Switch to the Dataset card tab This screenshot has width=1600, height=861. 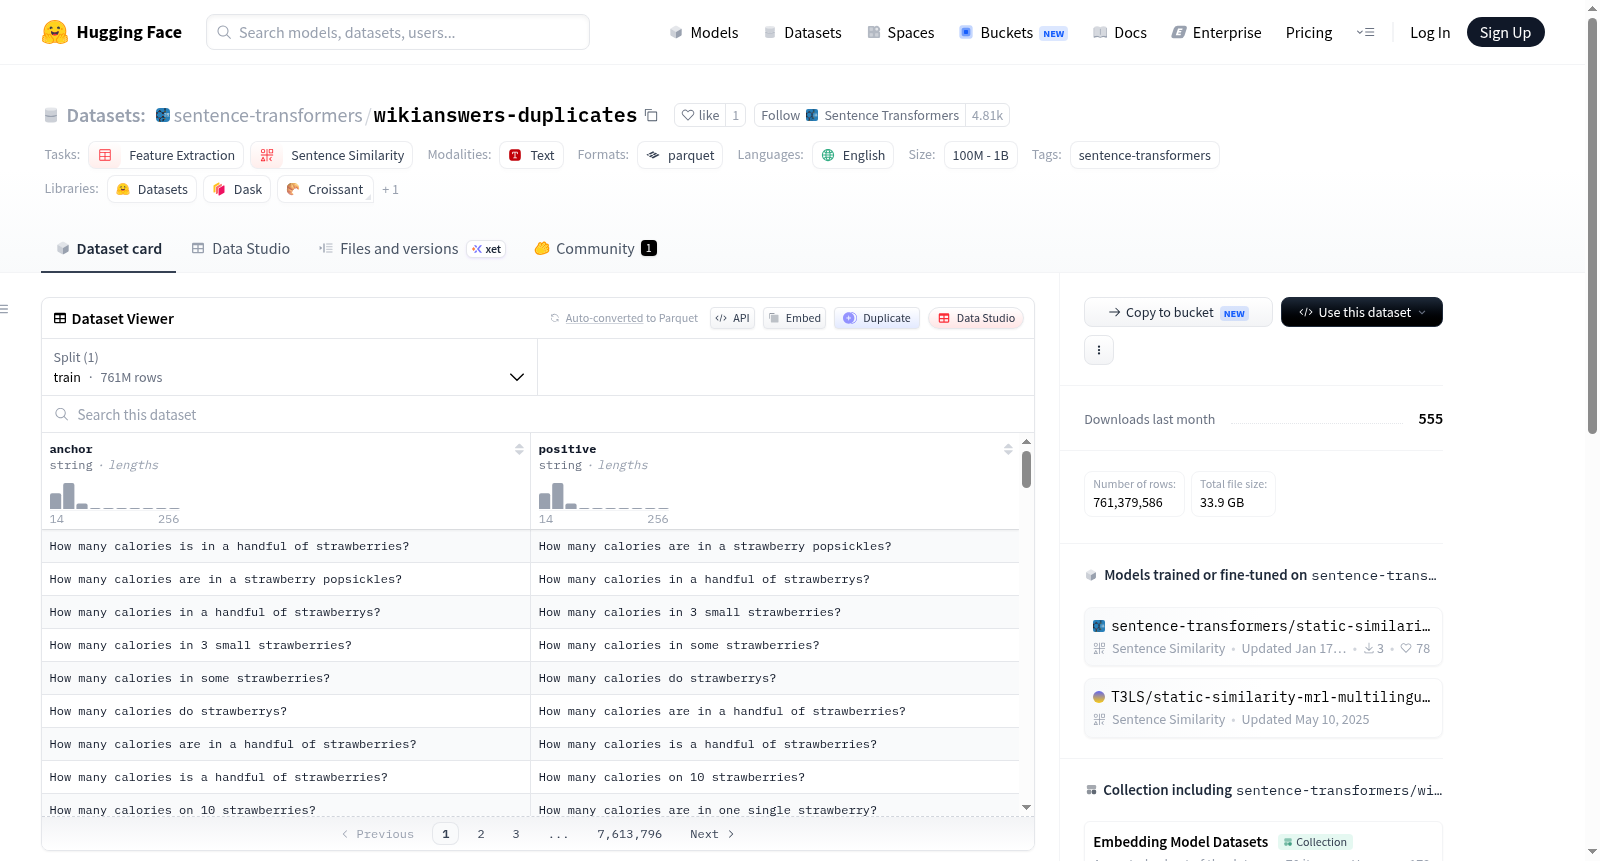109,249
